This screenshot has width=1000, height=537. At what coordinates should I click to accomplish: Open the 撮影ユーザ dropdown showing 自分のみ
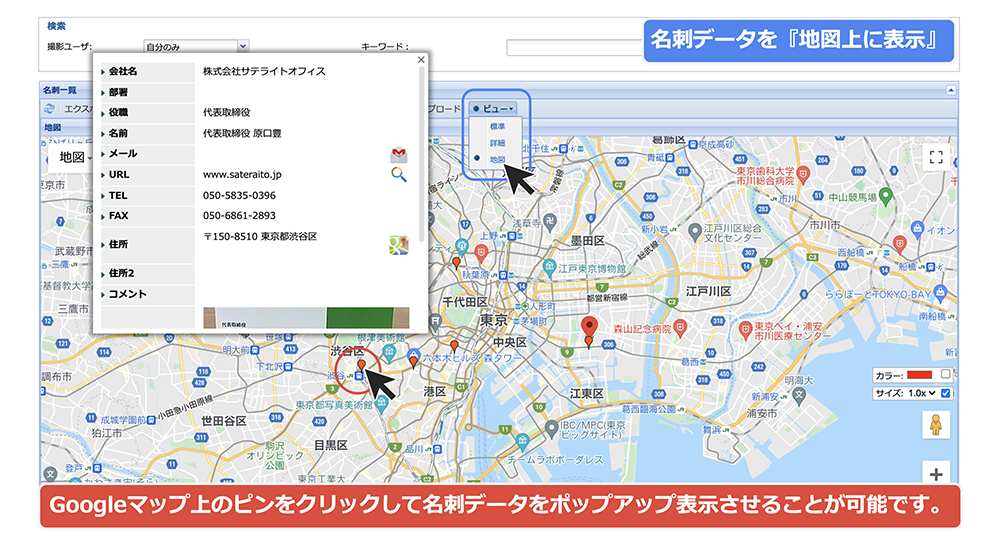pos(196,47)
